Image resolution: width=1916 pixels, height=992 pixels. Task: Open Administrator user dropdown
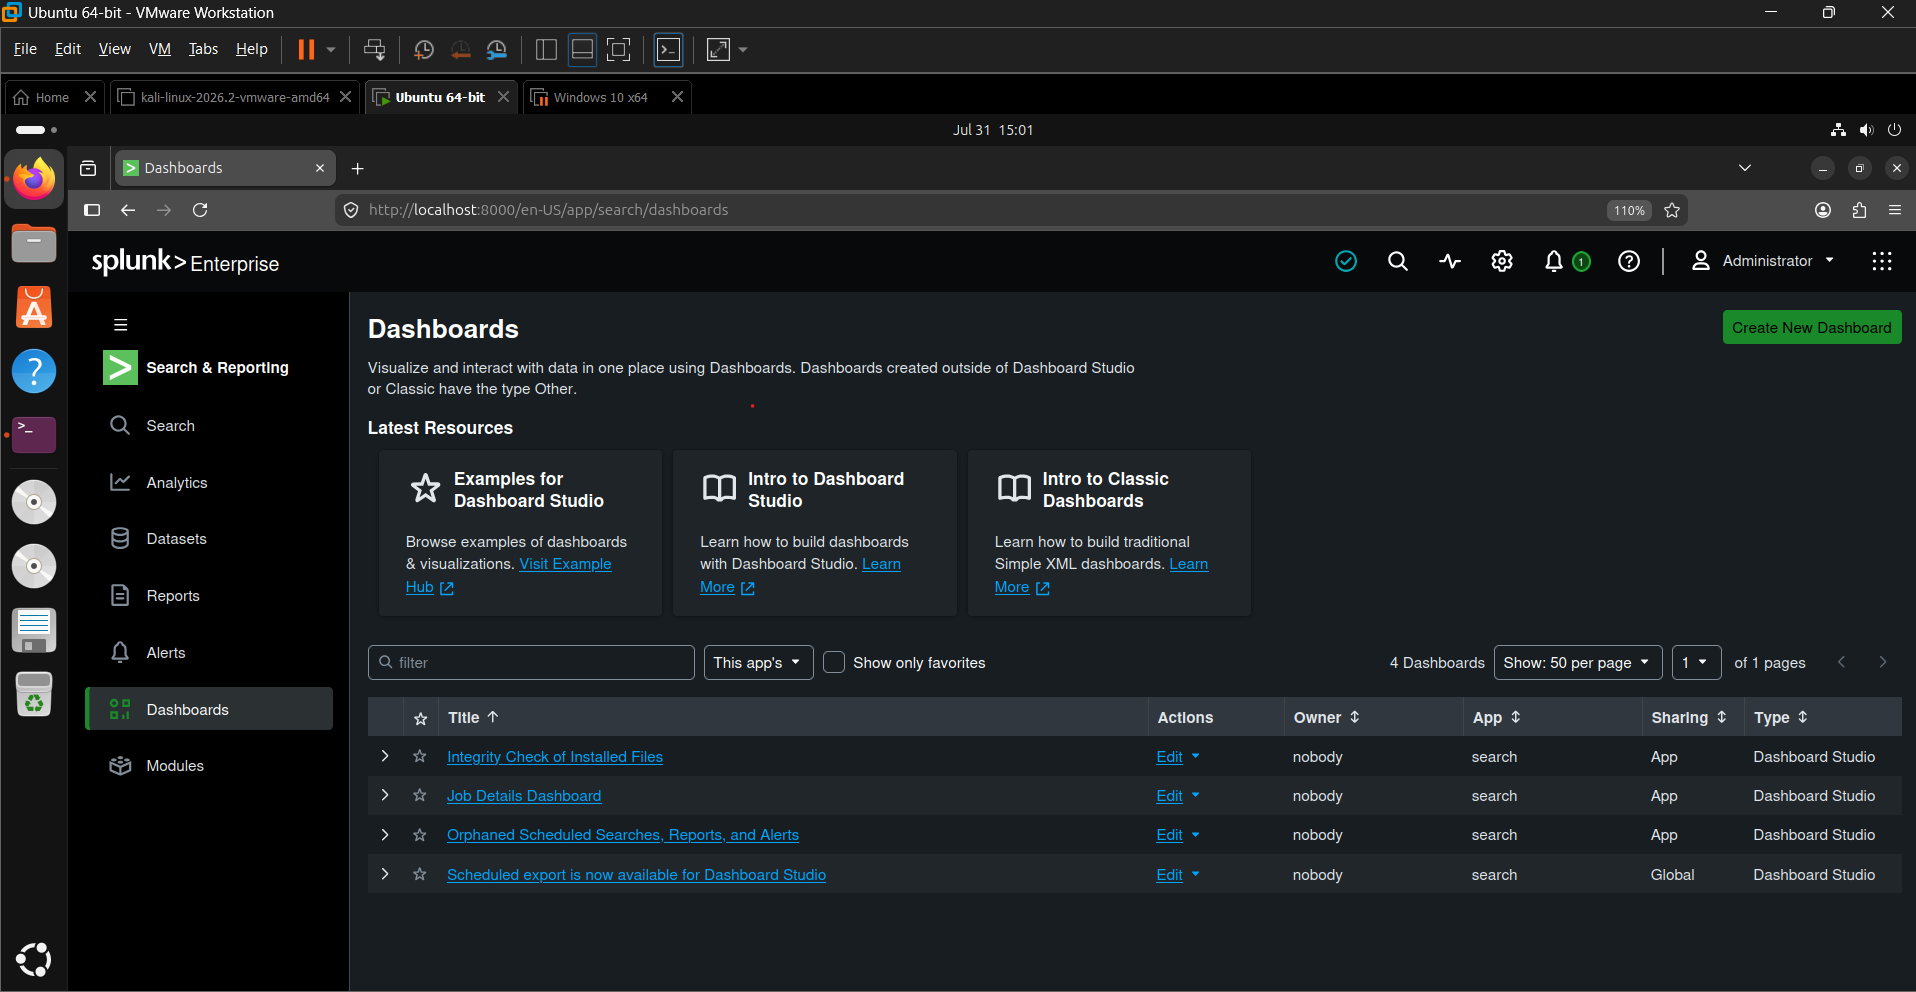(x=1763, y=261)
